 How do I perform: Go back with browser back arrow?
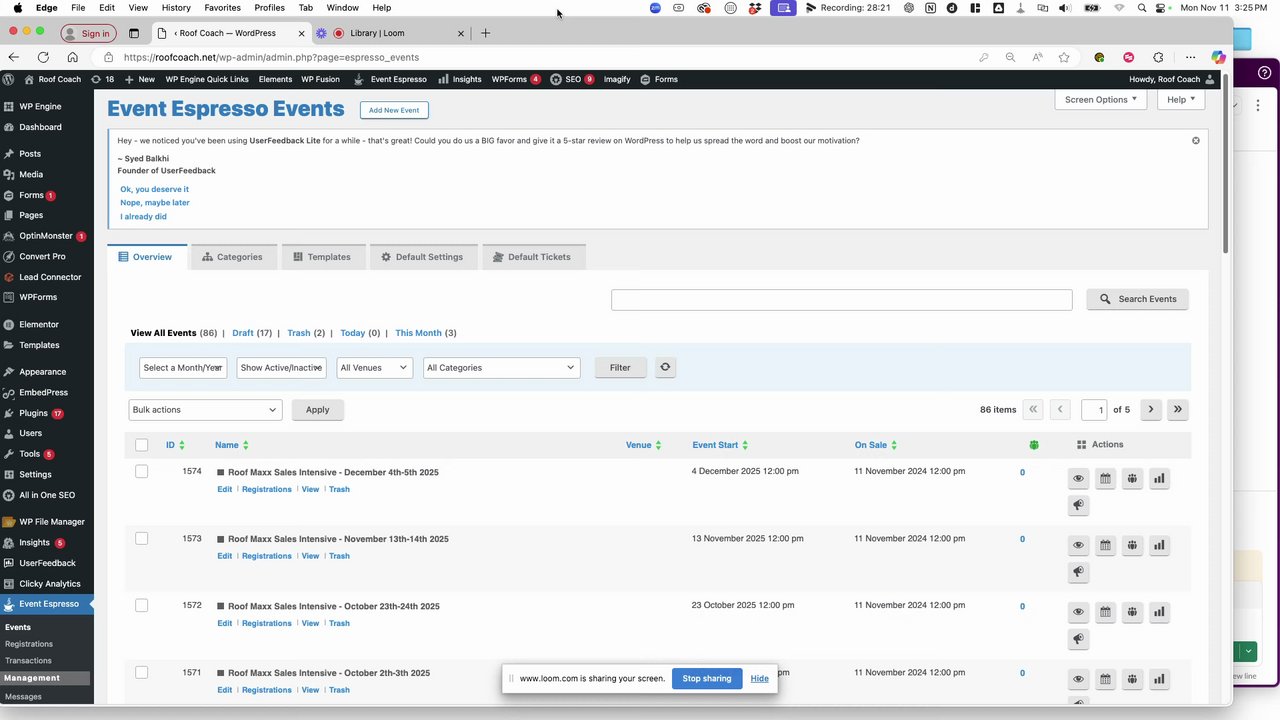pos(14,57)
